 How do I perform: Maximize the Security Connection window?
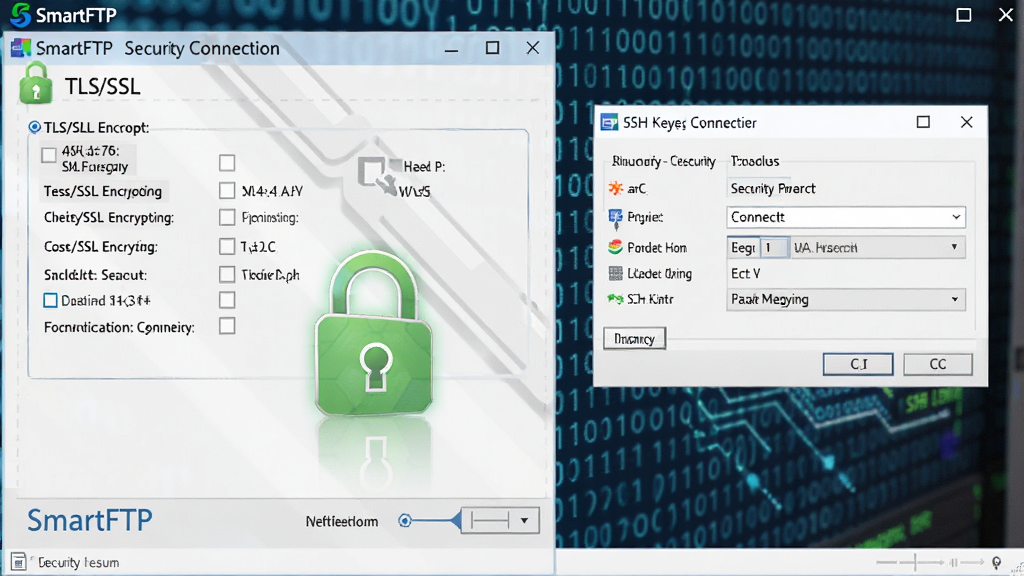tap(492, 48)
